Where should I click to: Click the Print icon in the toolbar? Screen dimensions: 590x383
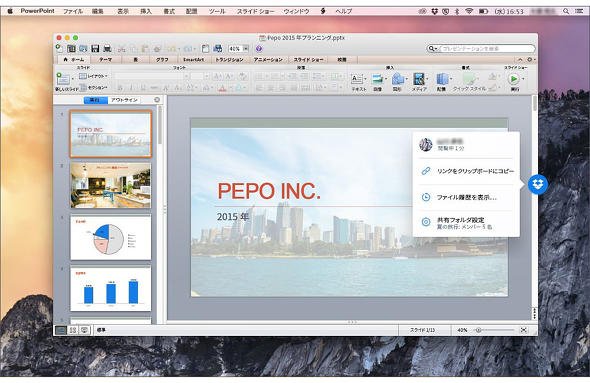[x=107, y=49]
